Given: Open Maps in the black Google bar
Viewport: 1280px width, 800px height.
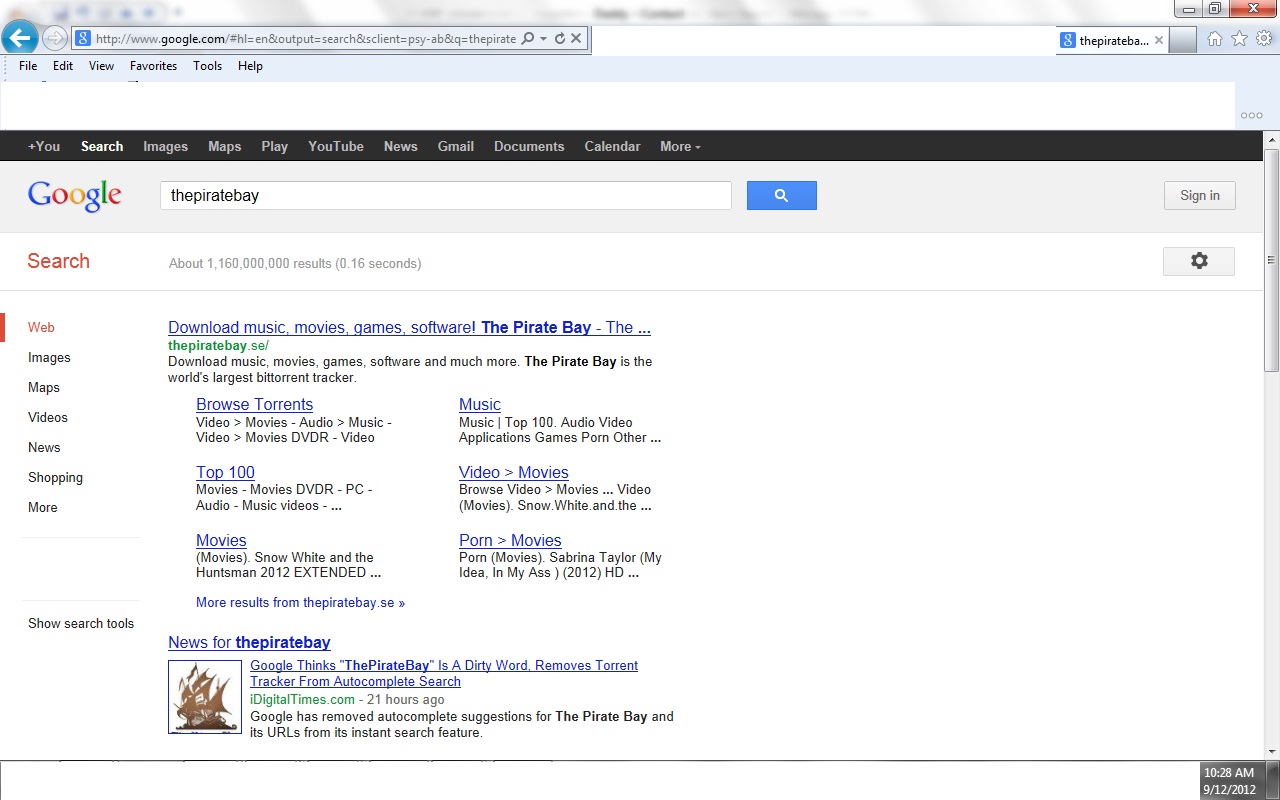Looking at the screenshot, I should click(x=225, y=146).
